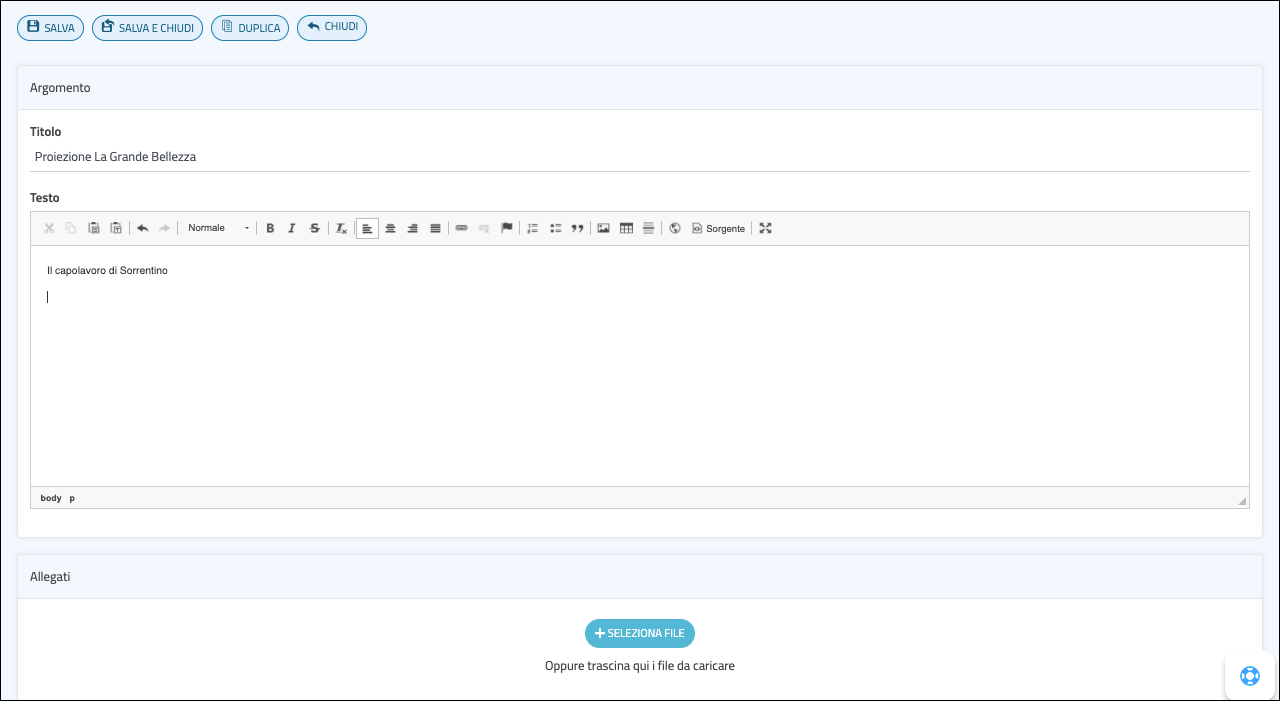
Task: Open the Normale paragraph format dropdown
Action: coord(218,228)
